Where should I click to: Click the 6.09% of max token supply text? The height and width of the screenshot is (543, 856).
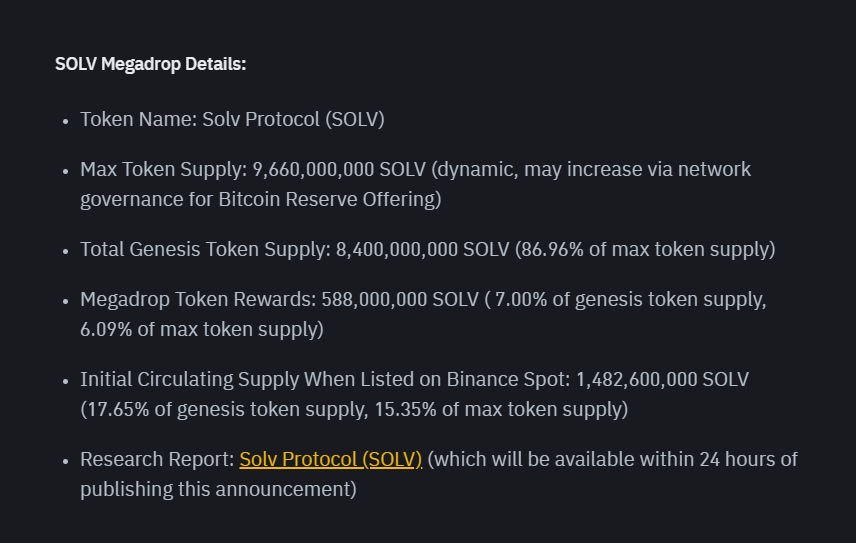pyautogui.click(x=201, y=330)
